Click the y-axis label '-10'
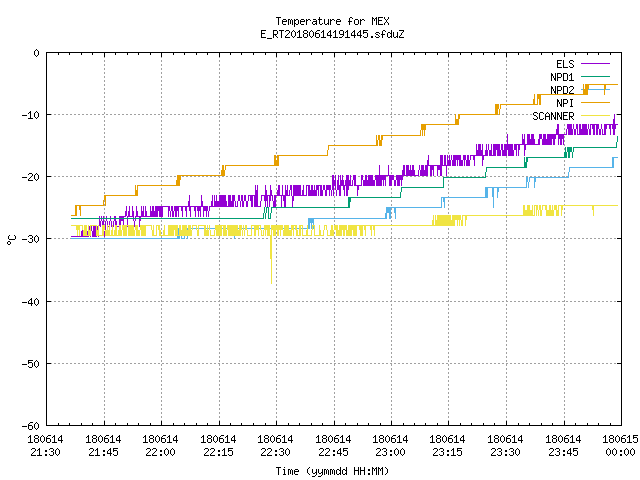Image resolution: width=640 pixels, height=480 pixels. (x=31, y=115)
